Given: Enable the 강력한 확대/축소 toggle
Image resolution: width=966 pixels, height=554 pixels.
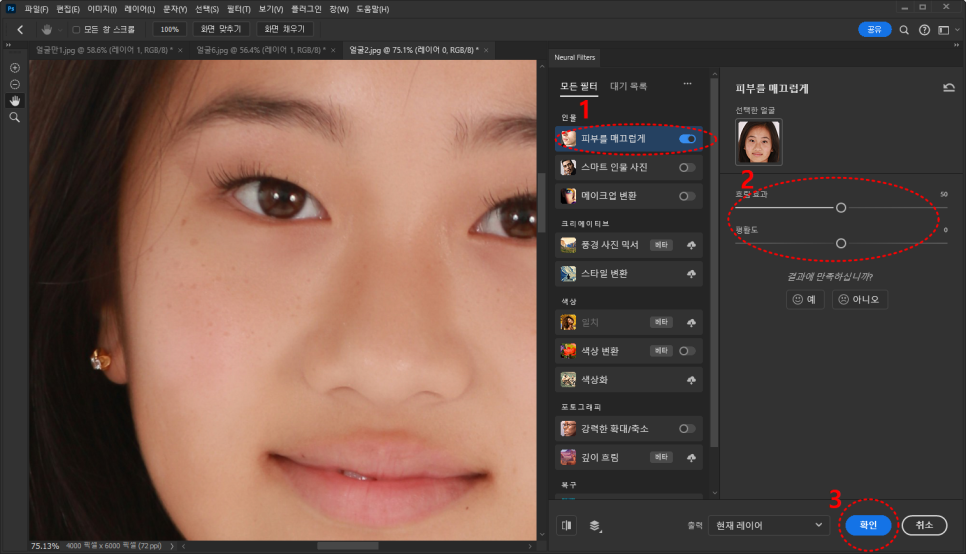Looking at the screenshot, I should (x=687, y=428).
